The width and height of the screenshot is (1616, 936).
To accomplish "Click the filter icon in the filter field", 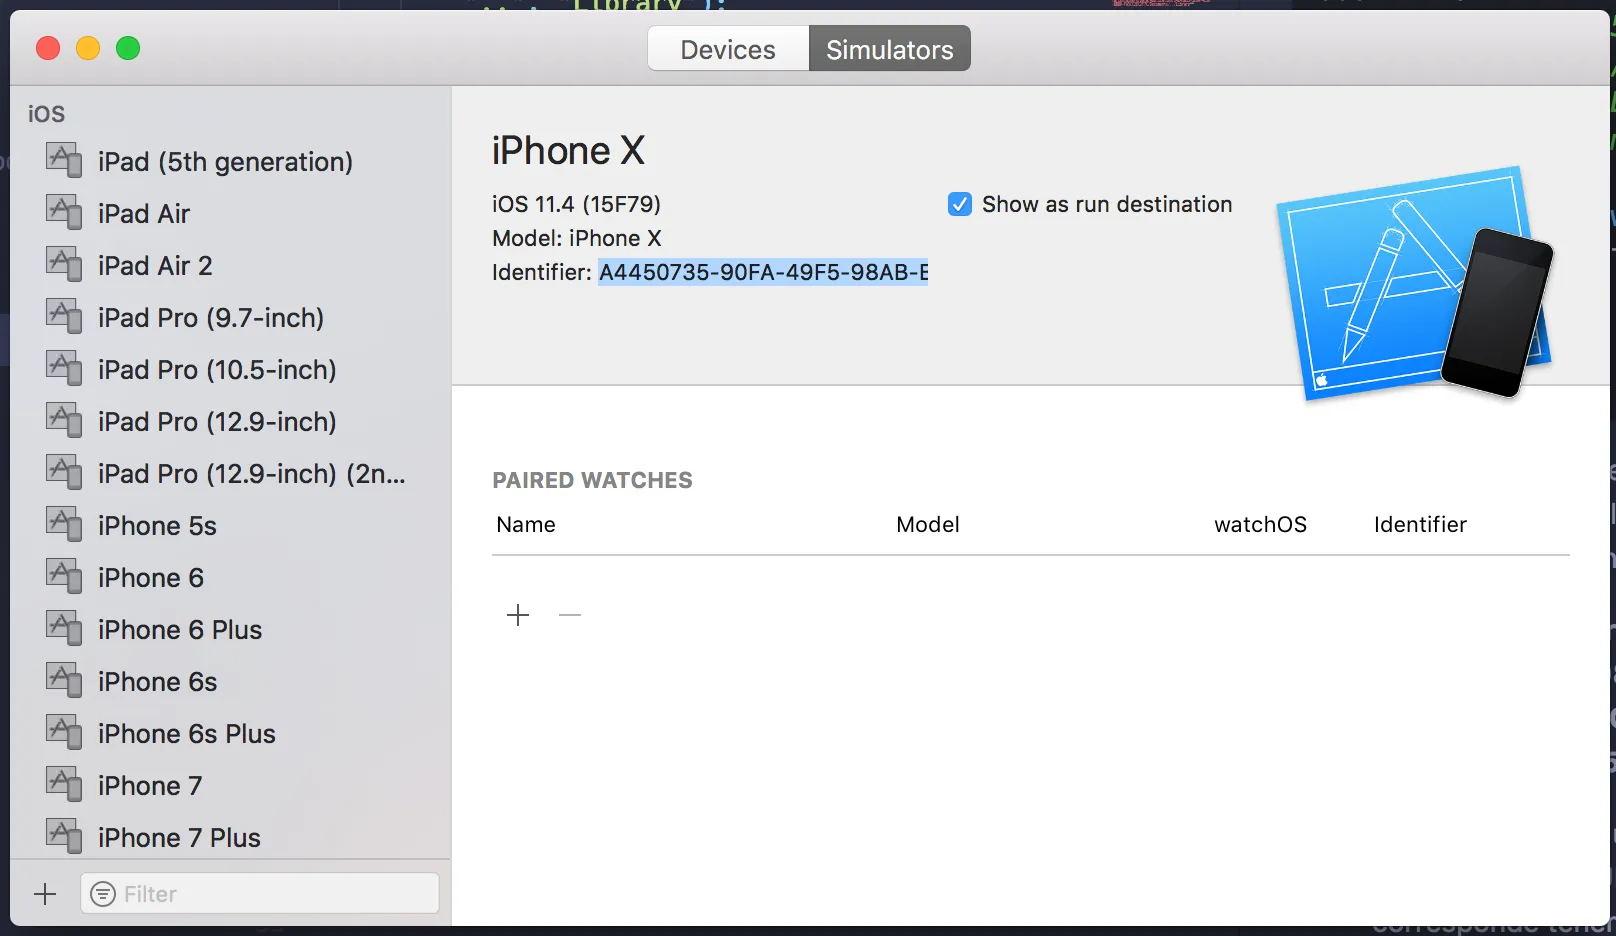I will pos(103,894).
